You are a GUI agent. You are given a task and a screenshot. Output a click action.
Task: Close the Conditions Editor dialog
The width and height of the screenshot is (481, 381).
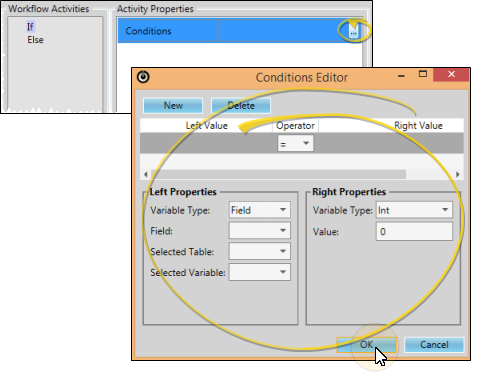451,74
